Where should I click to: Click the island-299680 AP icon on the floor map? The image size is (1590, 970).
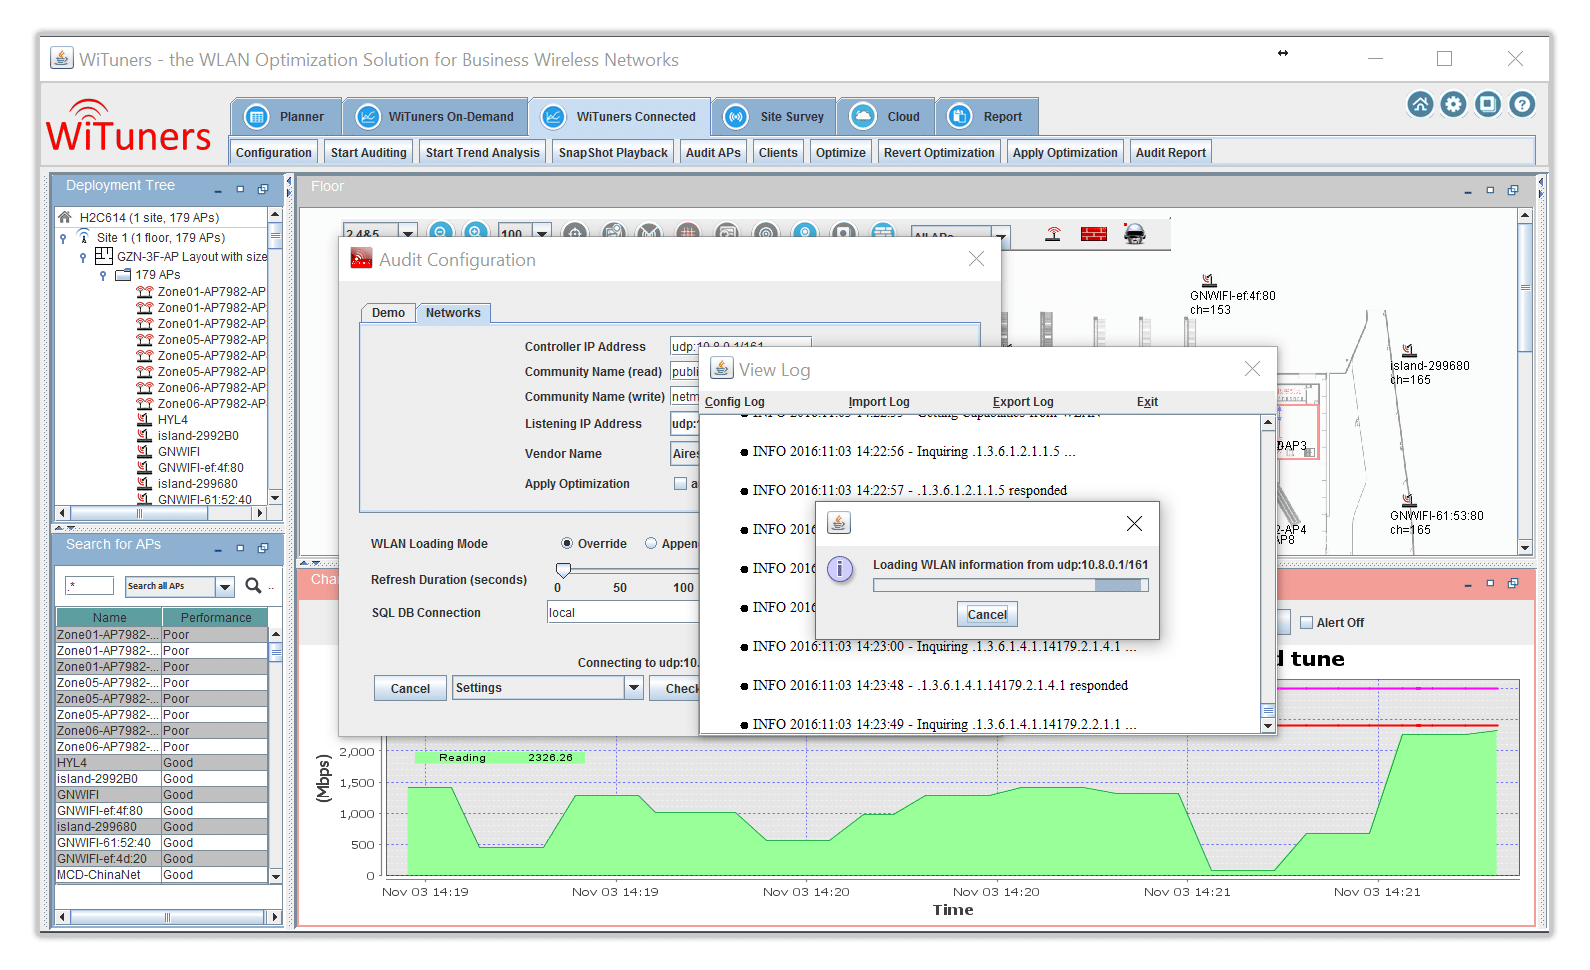1409,351
